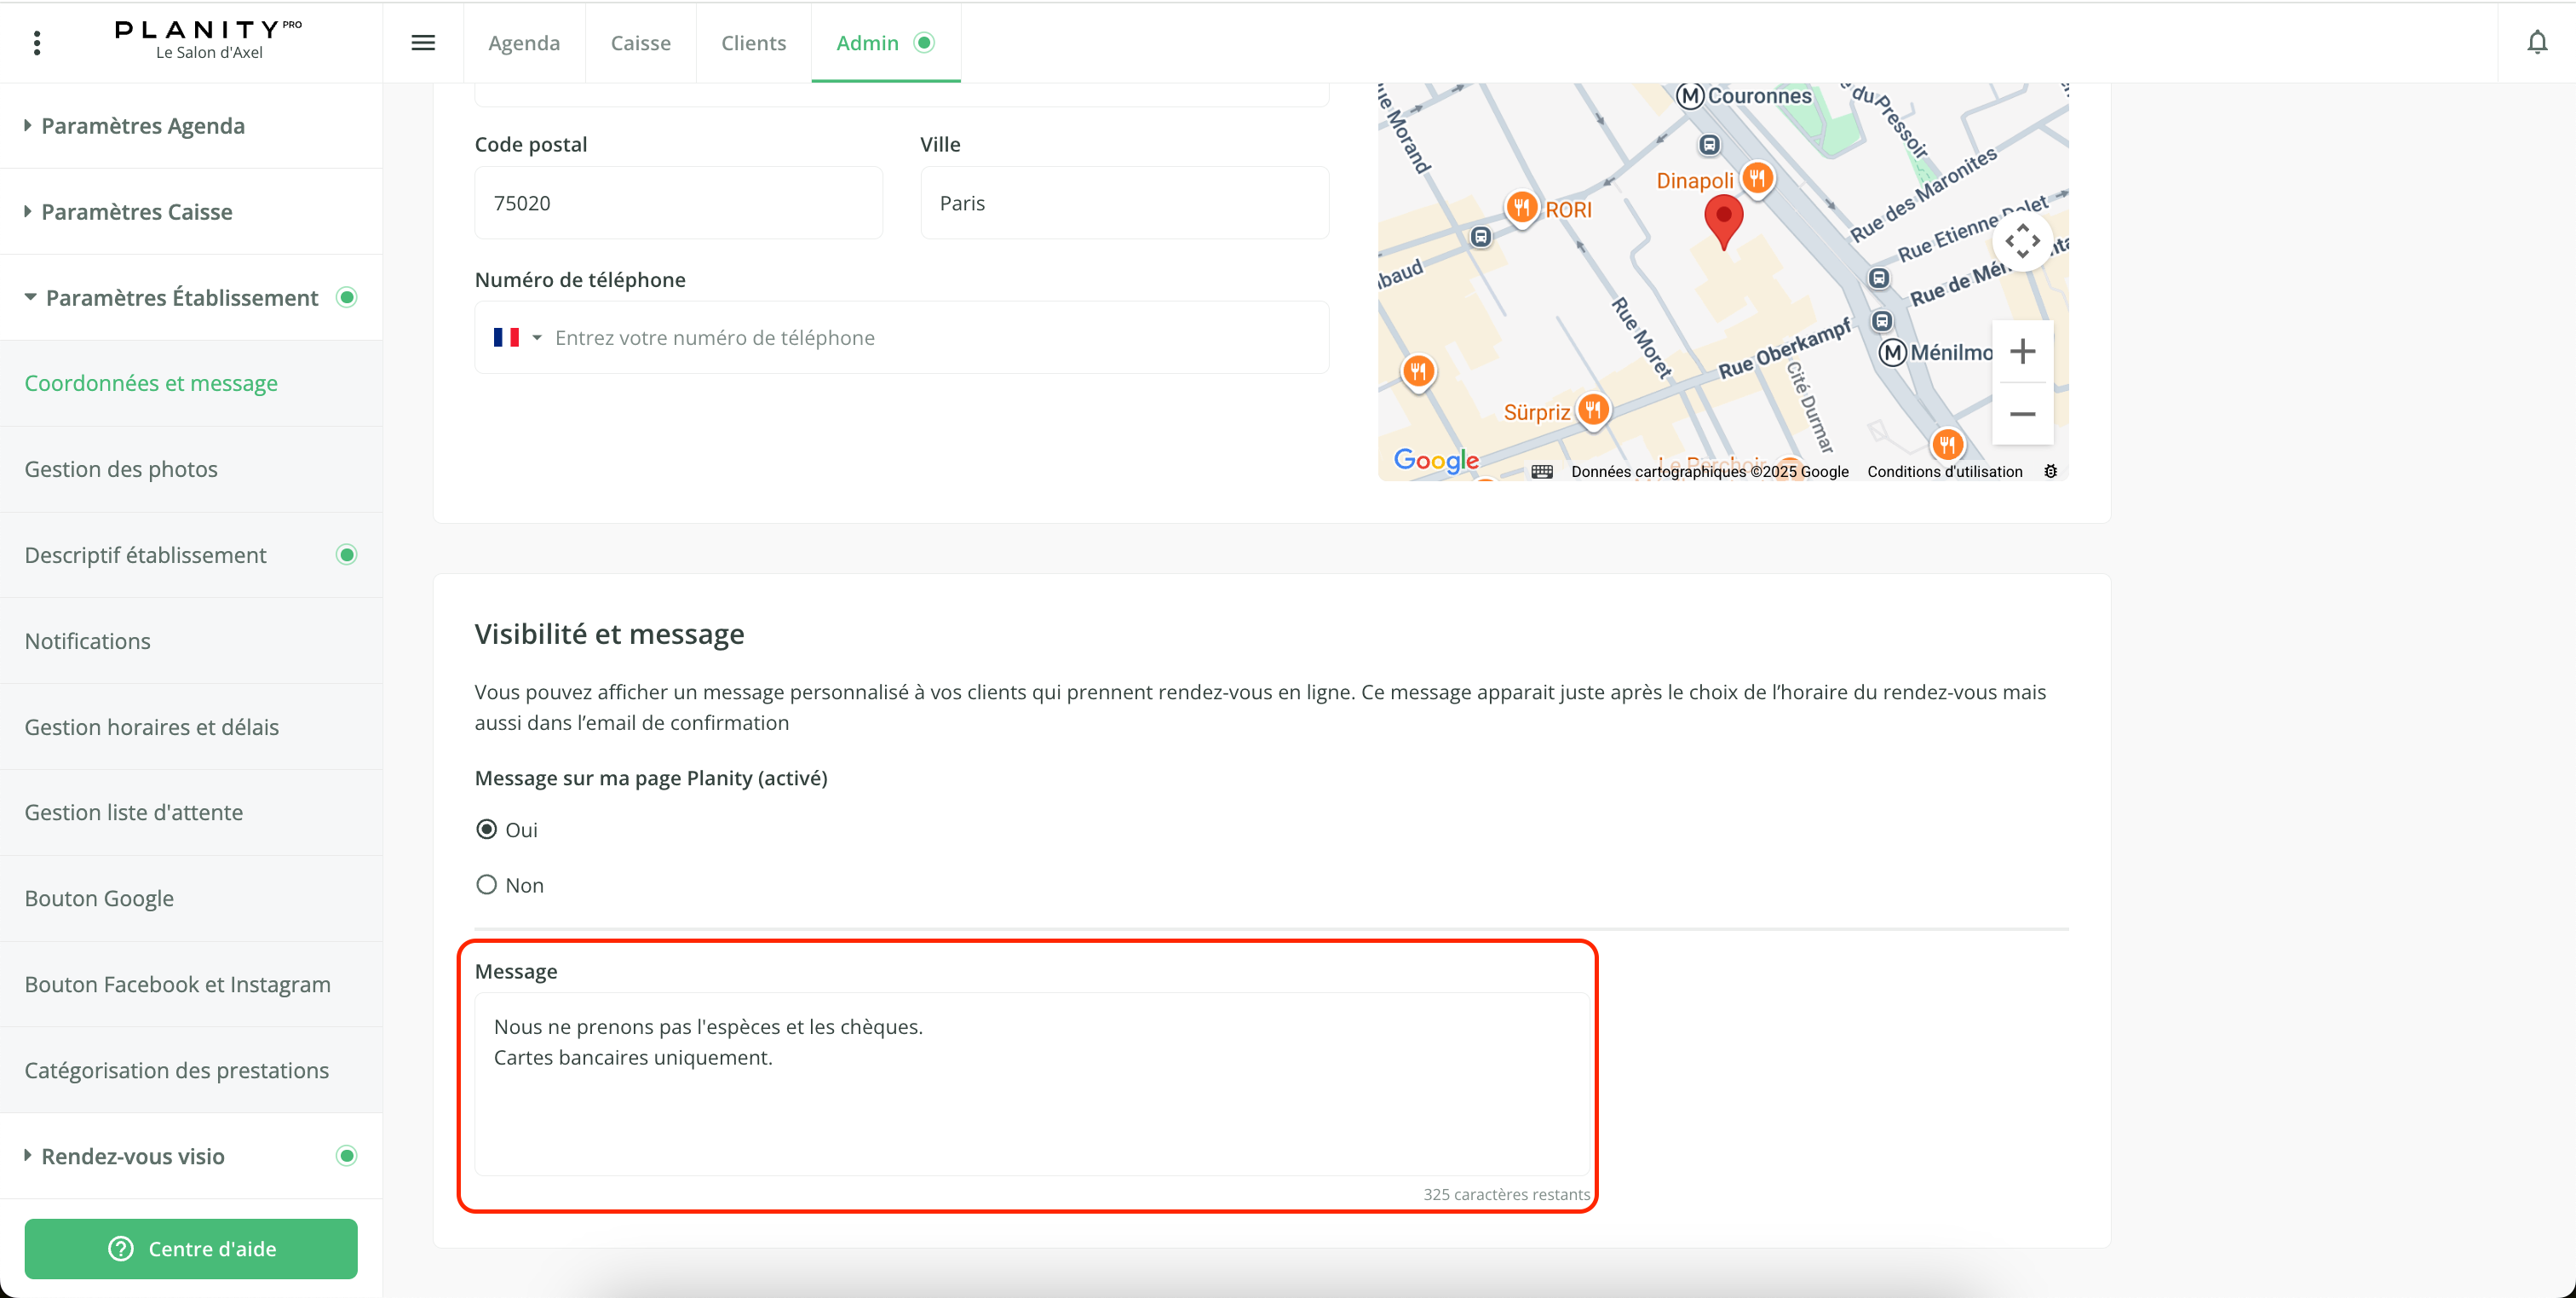Expand Paramètres Agenda section

pyautogui.click(x=143, y=126)
